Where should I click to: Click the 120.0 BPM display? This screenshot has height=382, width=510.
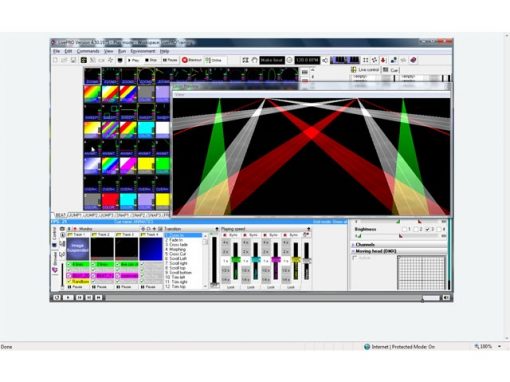tap(307, 60)
